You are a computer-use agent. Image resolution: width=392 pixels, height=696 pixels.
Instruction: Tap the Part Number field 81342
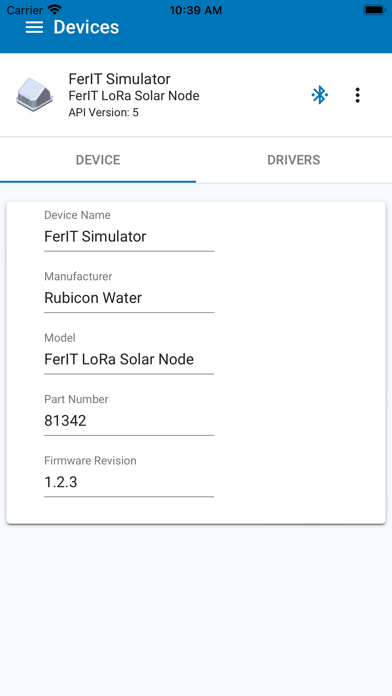coord(129,420)
